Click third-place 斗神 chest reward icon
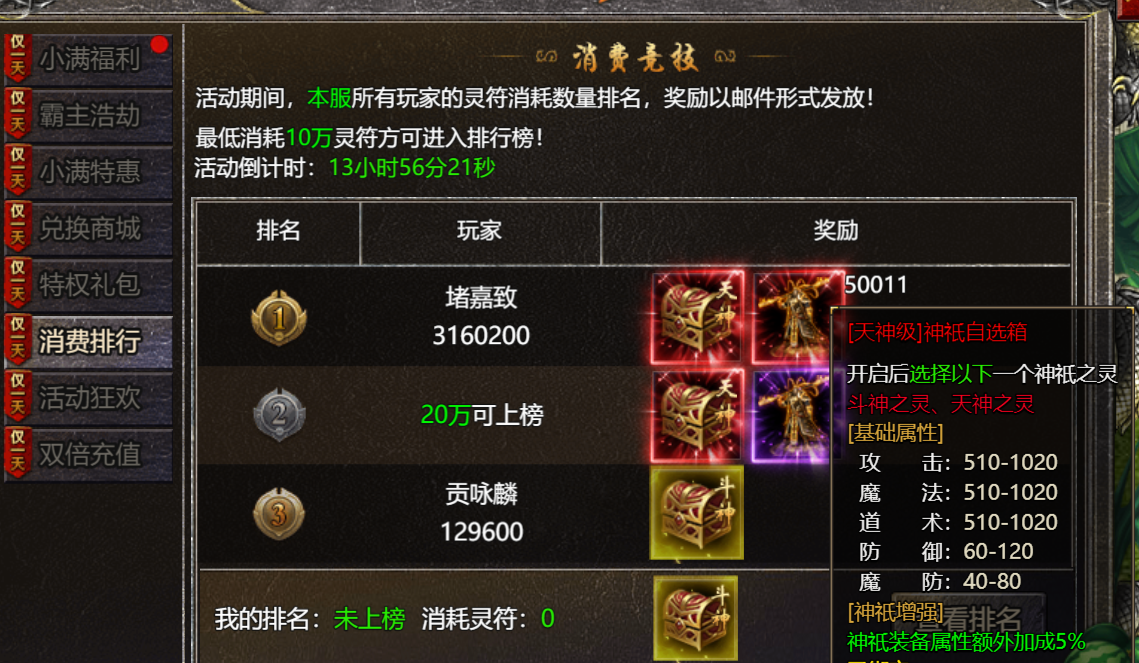This screenshot has width=1139, height=663. (697, 513)
